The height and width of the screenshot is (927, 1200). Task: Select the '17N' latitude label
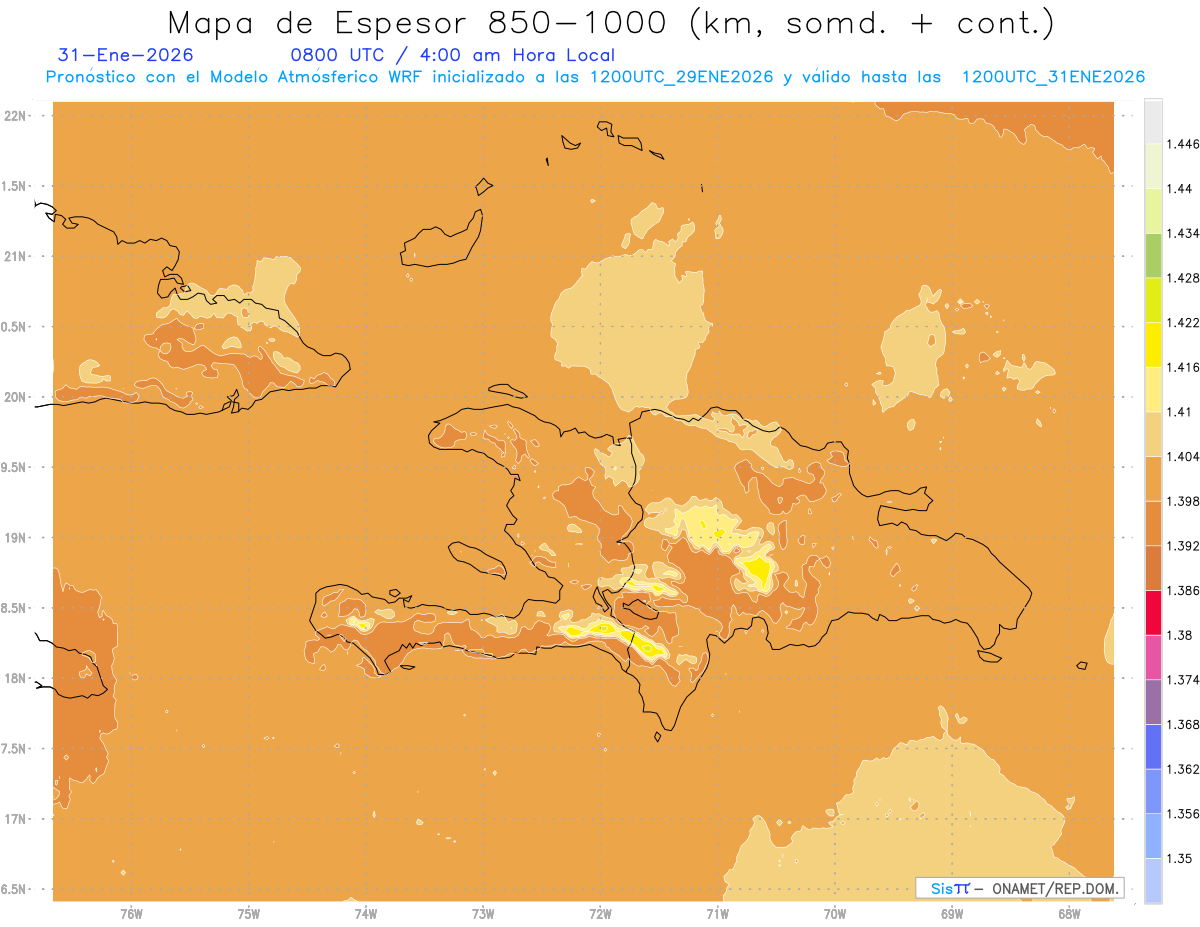click(17, 819)
